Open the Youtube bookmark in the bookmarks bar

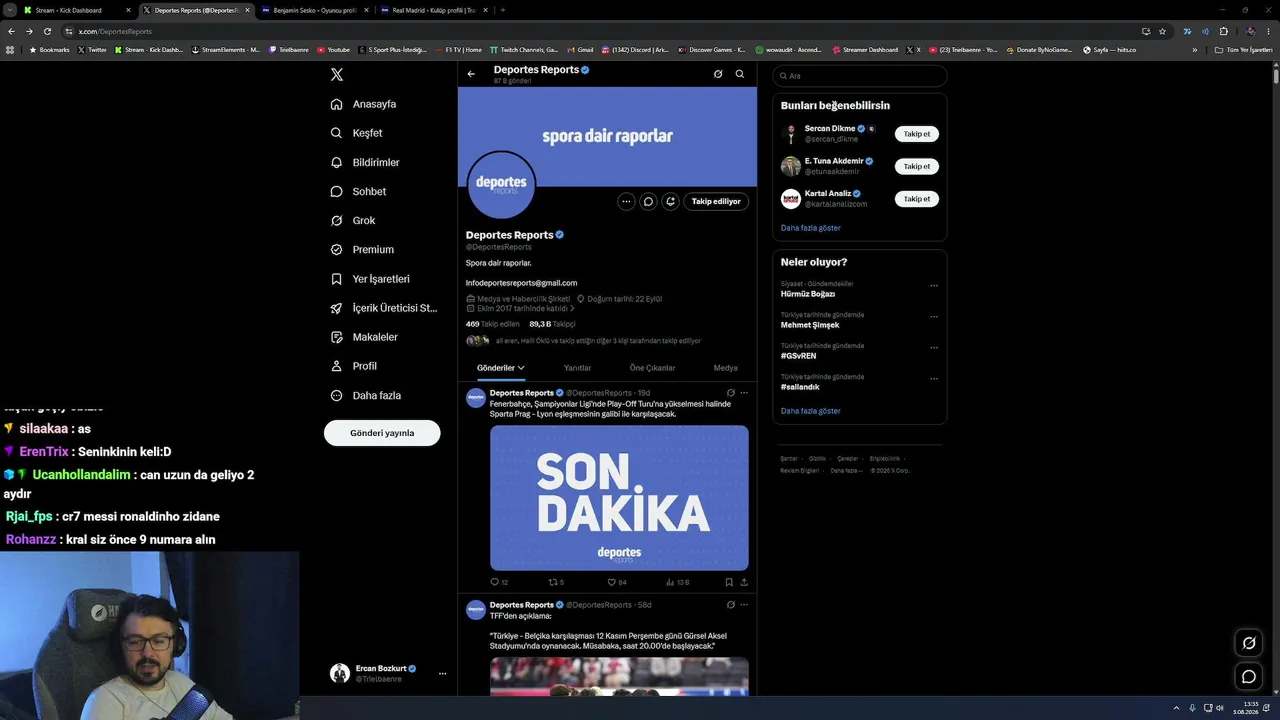334,50
